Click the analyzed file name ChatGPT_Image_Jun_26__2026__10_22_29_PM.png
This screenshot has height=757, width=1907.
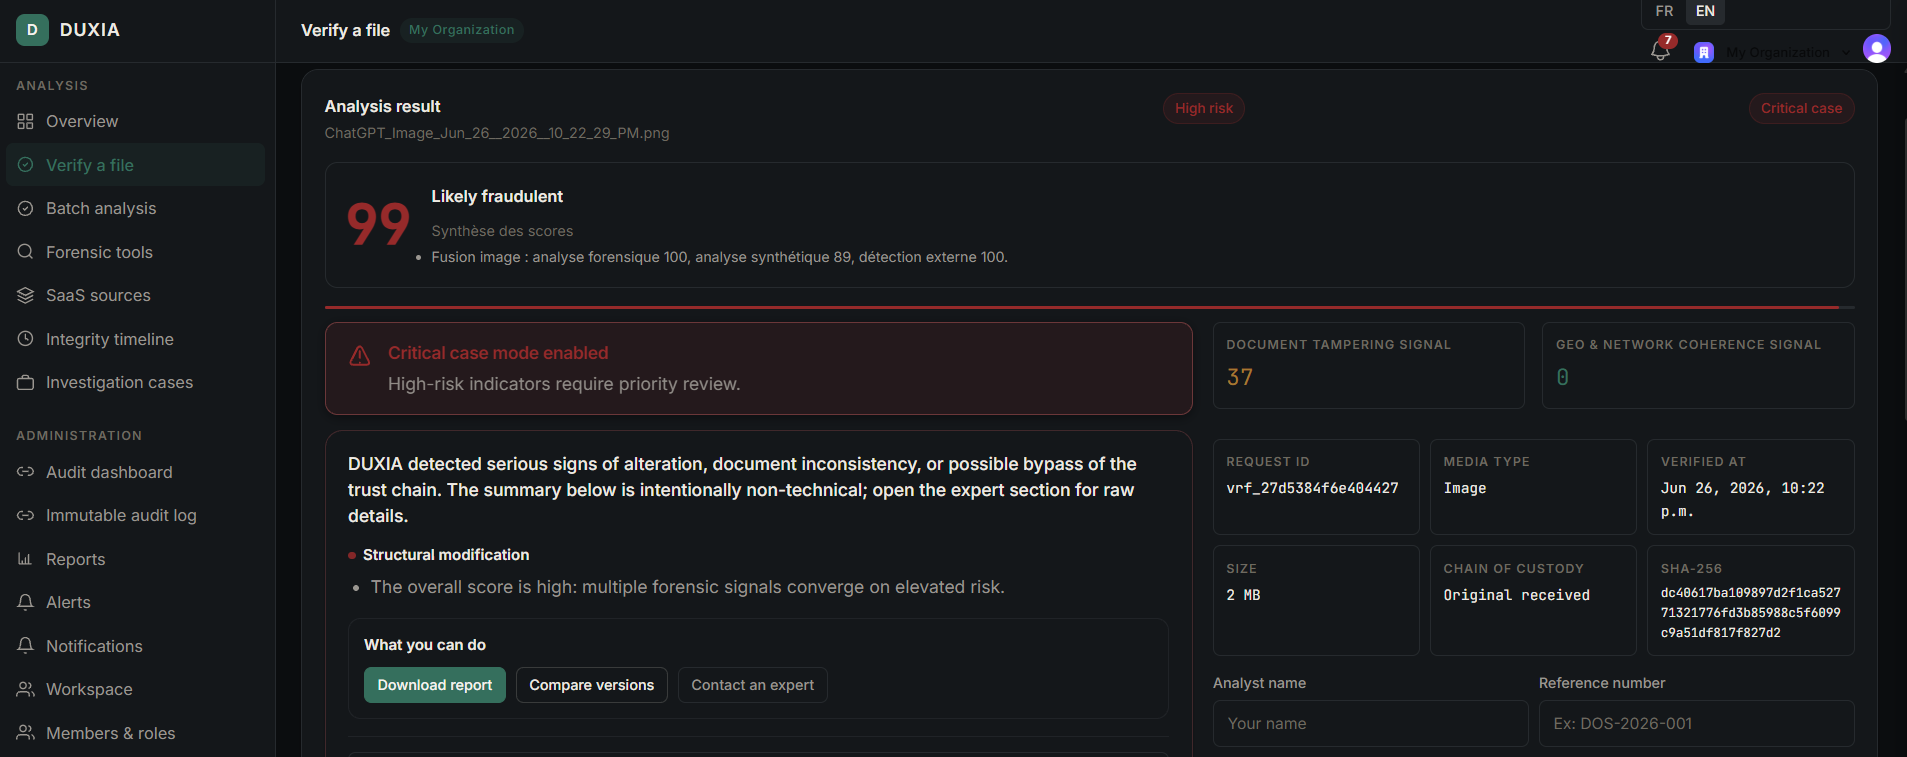coord(497,133)
